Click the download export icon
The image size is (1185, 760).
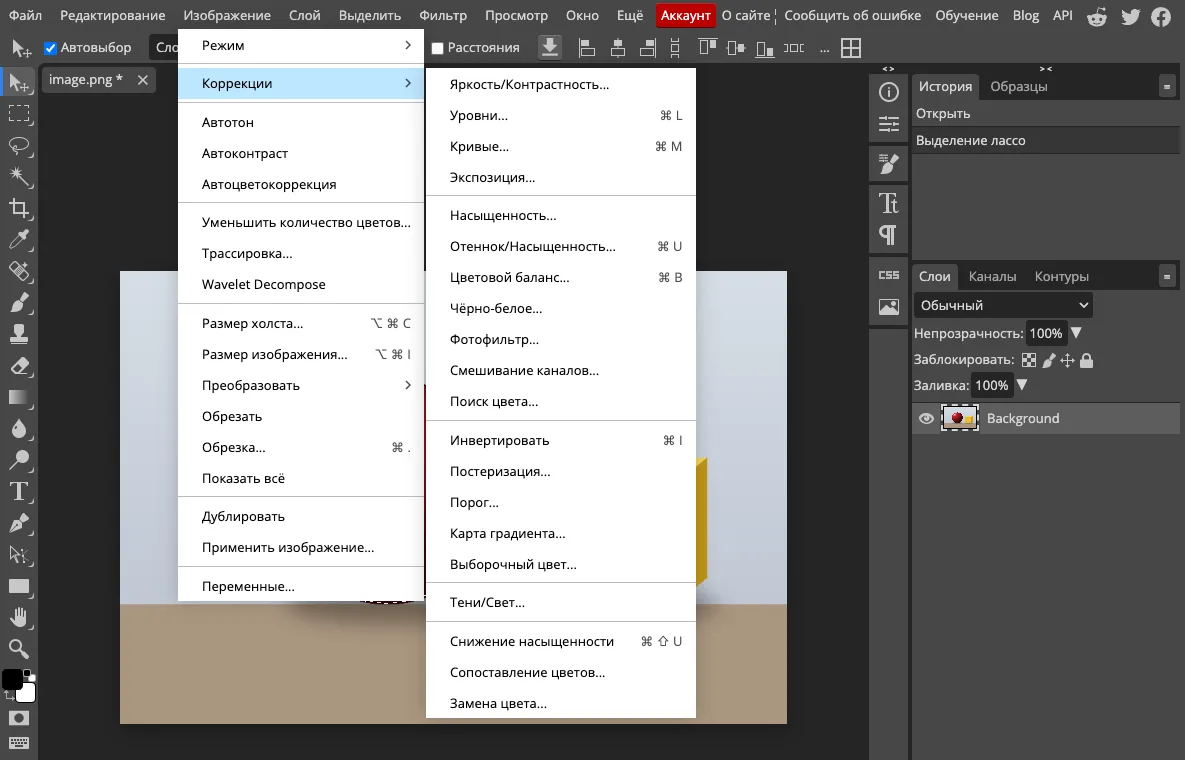coord(550,48)
